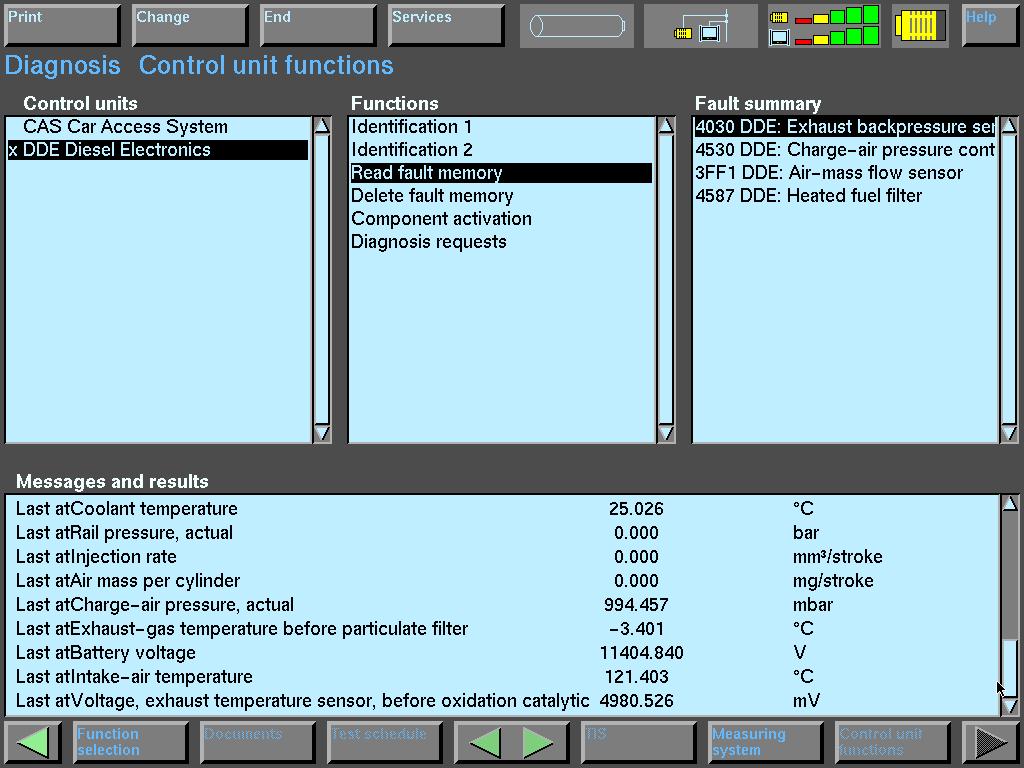The height and width of the screenshot is (768, 1024).
Task: Select fault 3FF1 Air-mass flow sensor
Action: click(829, 173)
